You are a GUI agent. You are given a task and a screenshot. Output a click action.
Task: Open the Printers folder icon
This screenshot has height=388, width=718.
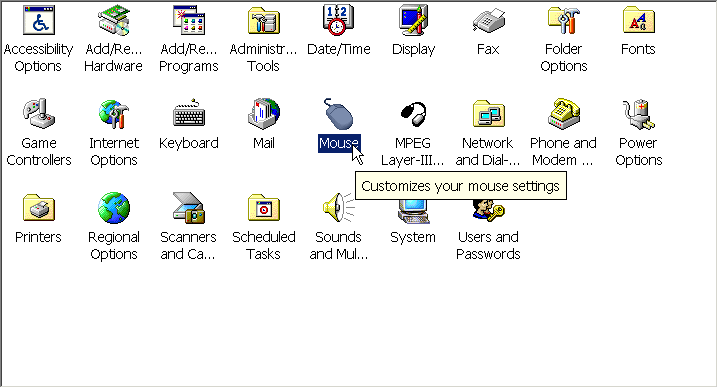[x=39, y=208]
